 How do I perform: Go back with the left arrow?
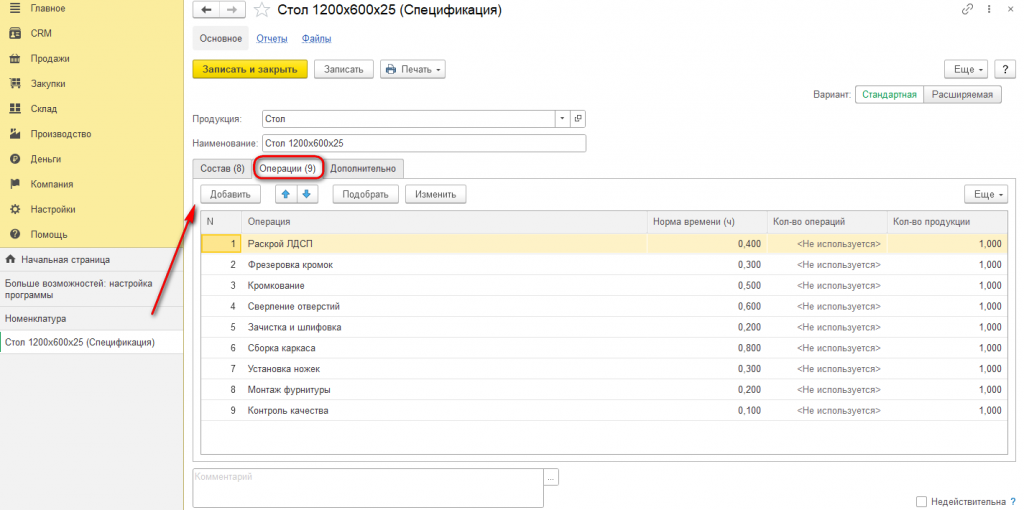pos(207,10)
